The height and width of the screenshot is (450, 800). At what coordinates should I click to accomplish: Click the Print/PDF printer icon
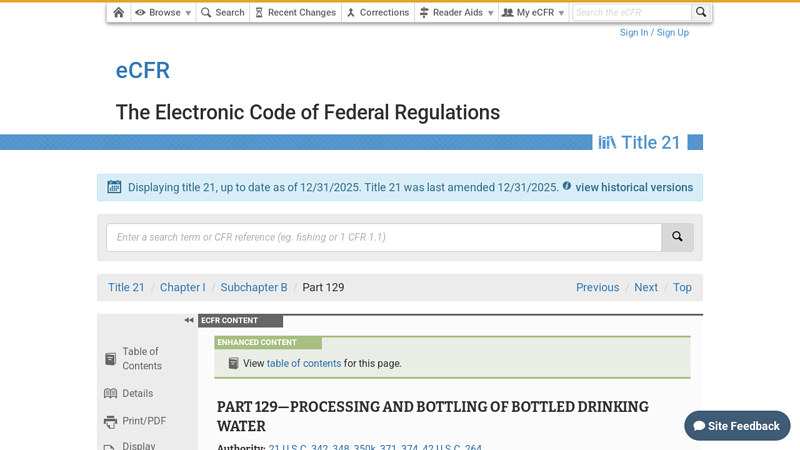pos(110,421)
